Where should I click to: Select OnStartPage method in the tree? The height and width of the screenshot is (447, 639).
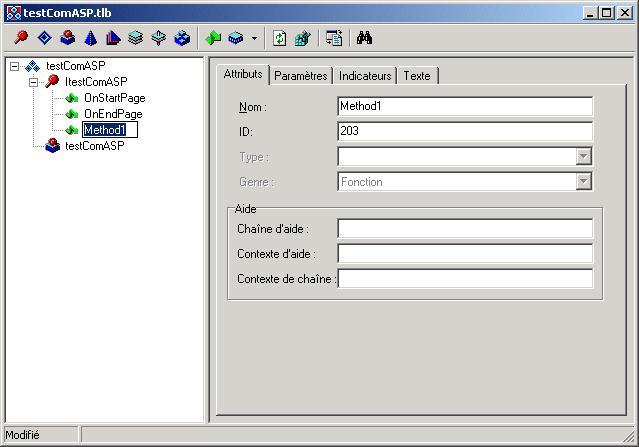[x=114, y=98]
